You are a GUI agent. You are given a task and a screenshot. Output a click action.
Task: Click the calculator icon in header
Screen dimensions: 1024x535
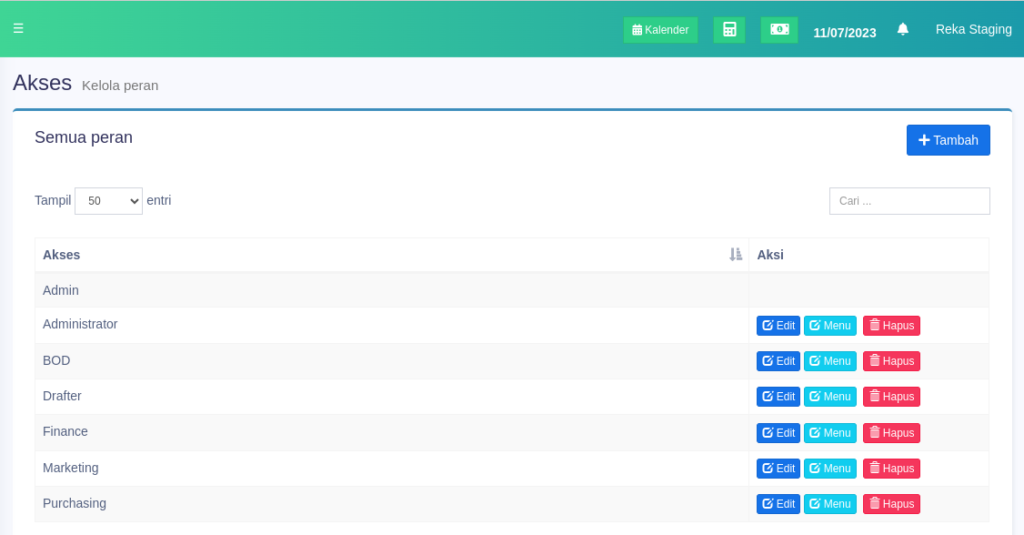pyautogui.click(x=729, y=30)
